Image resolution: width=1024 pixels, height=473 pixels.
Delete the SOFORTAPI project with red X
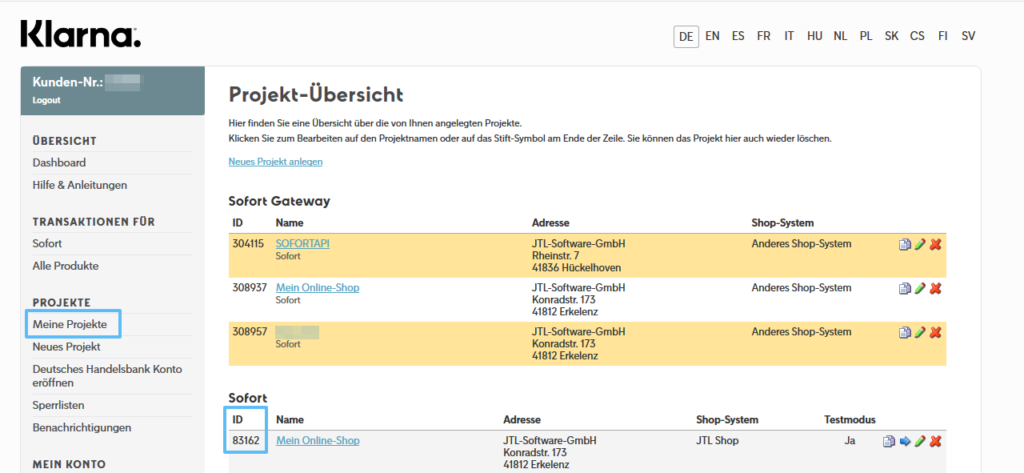[936, 244]
